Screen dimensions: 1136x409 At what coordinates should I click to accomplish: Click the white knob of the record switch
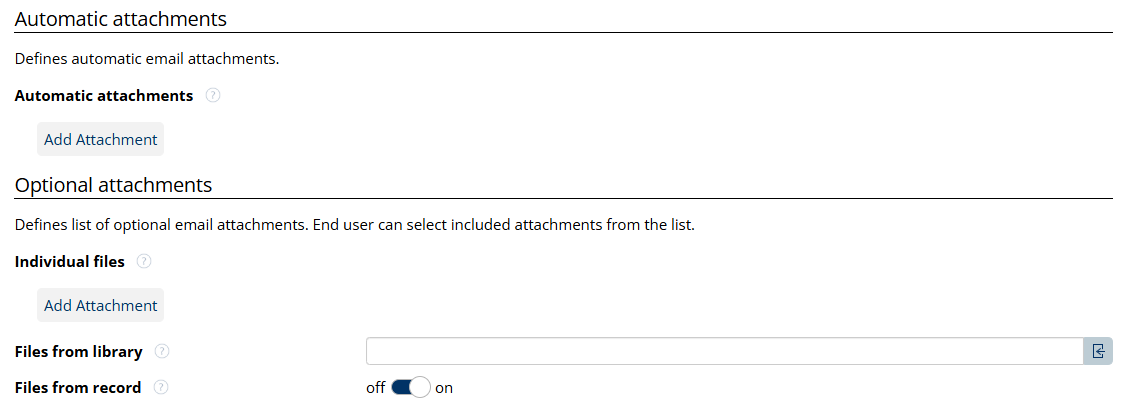click(420, 387)
